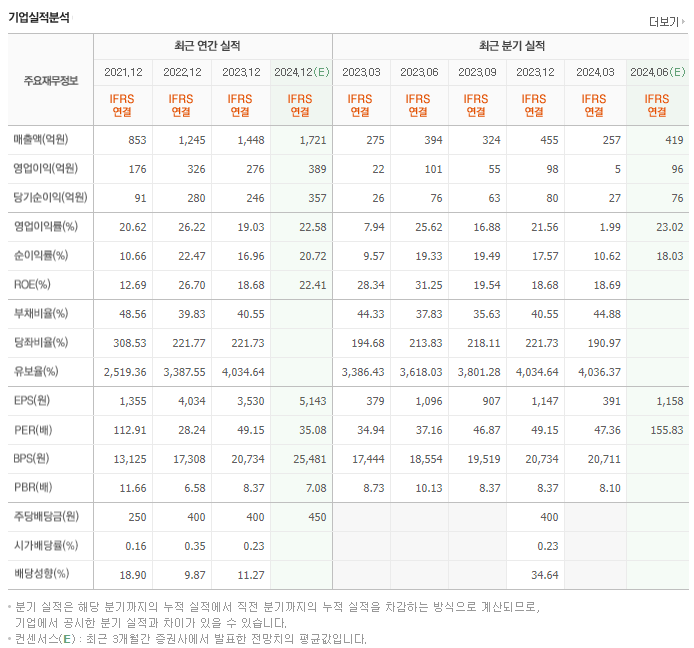Click the small arrow icon beside 더보기
This screenshot has width=694, height=648.
683,21
